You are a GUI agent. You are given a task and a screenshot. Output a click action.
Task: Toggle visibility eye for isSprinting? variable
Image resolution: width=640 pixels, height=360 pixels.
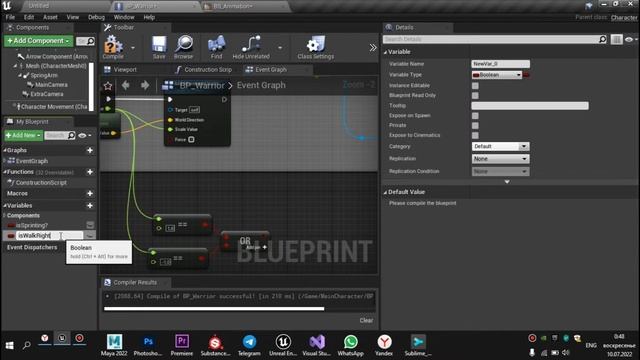[90, 225]
